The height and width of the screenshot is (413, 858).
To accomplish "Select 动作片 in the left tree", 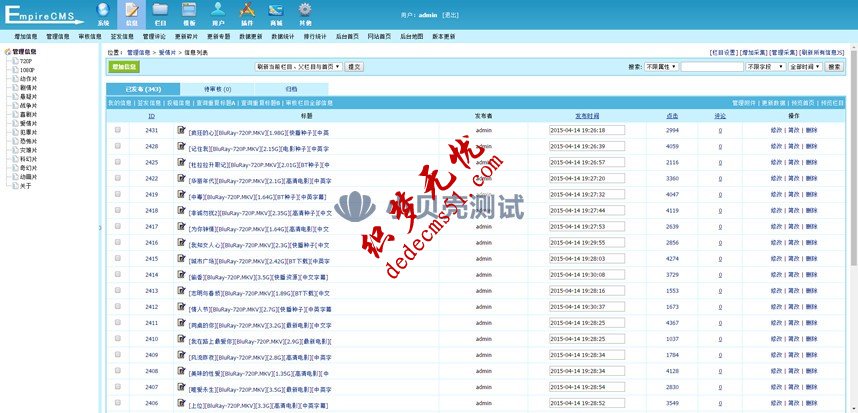I will point(28,79).
